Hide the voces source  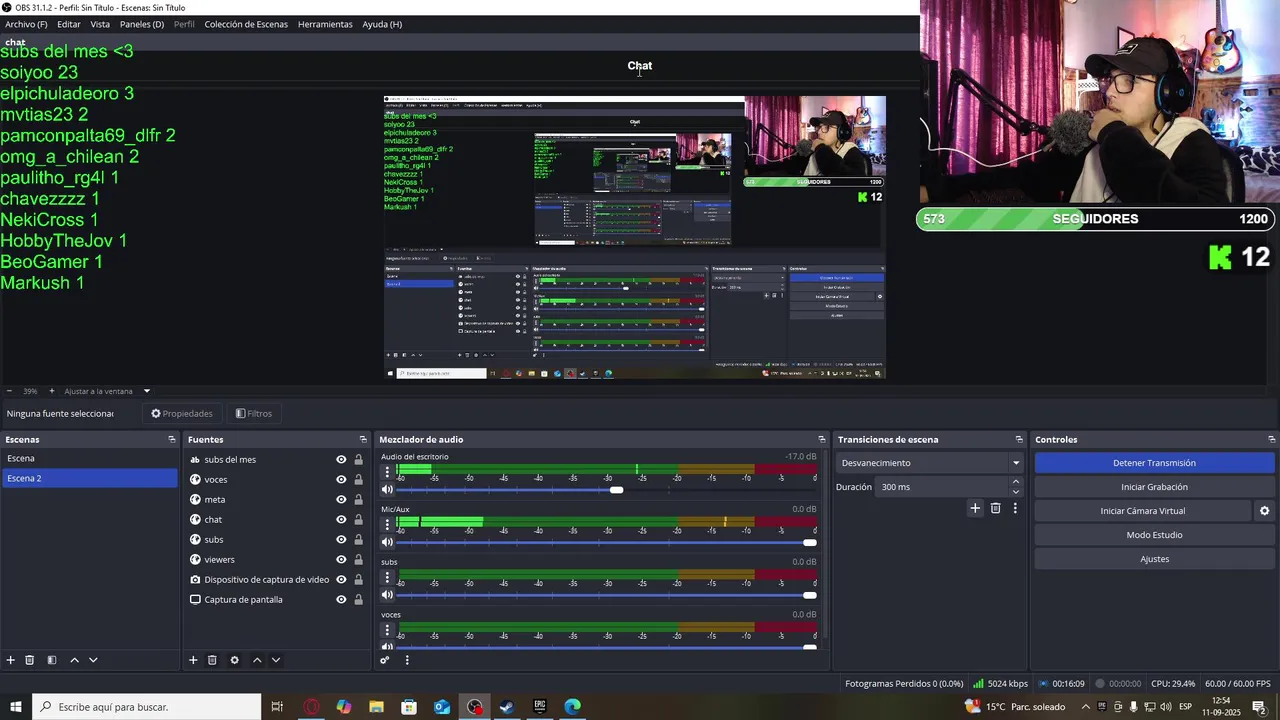coord(341,480)
